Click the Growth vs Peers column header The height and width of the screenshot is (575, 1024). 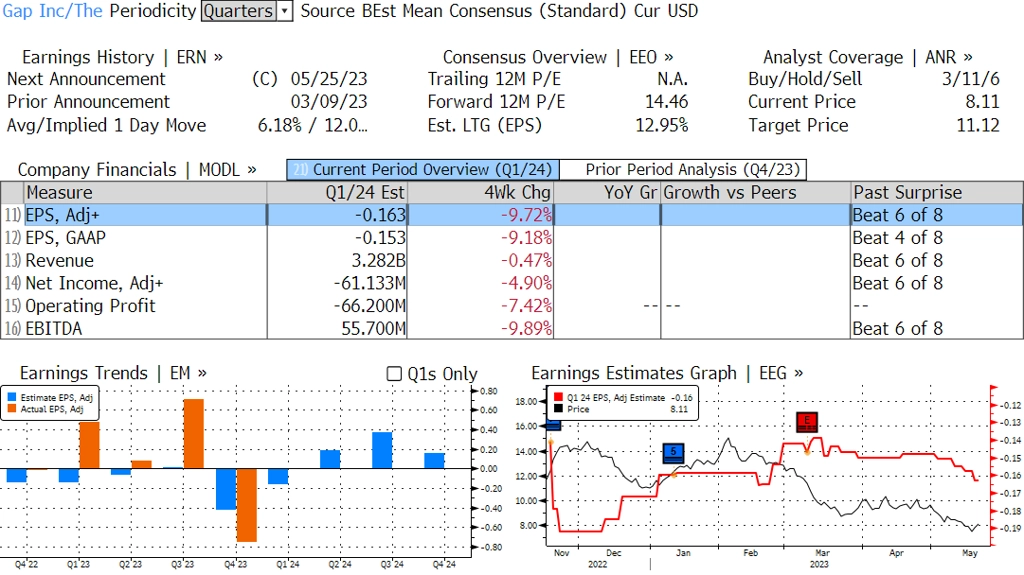click(x=756, y=193)
